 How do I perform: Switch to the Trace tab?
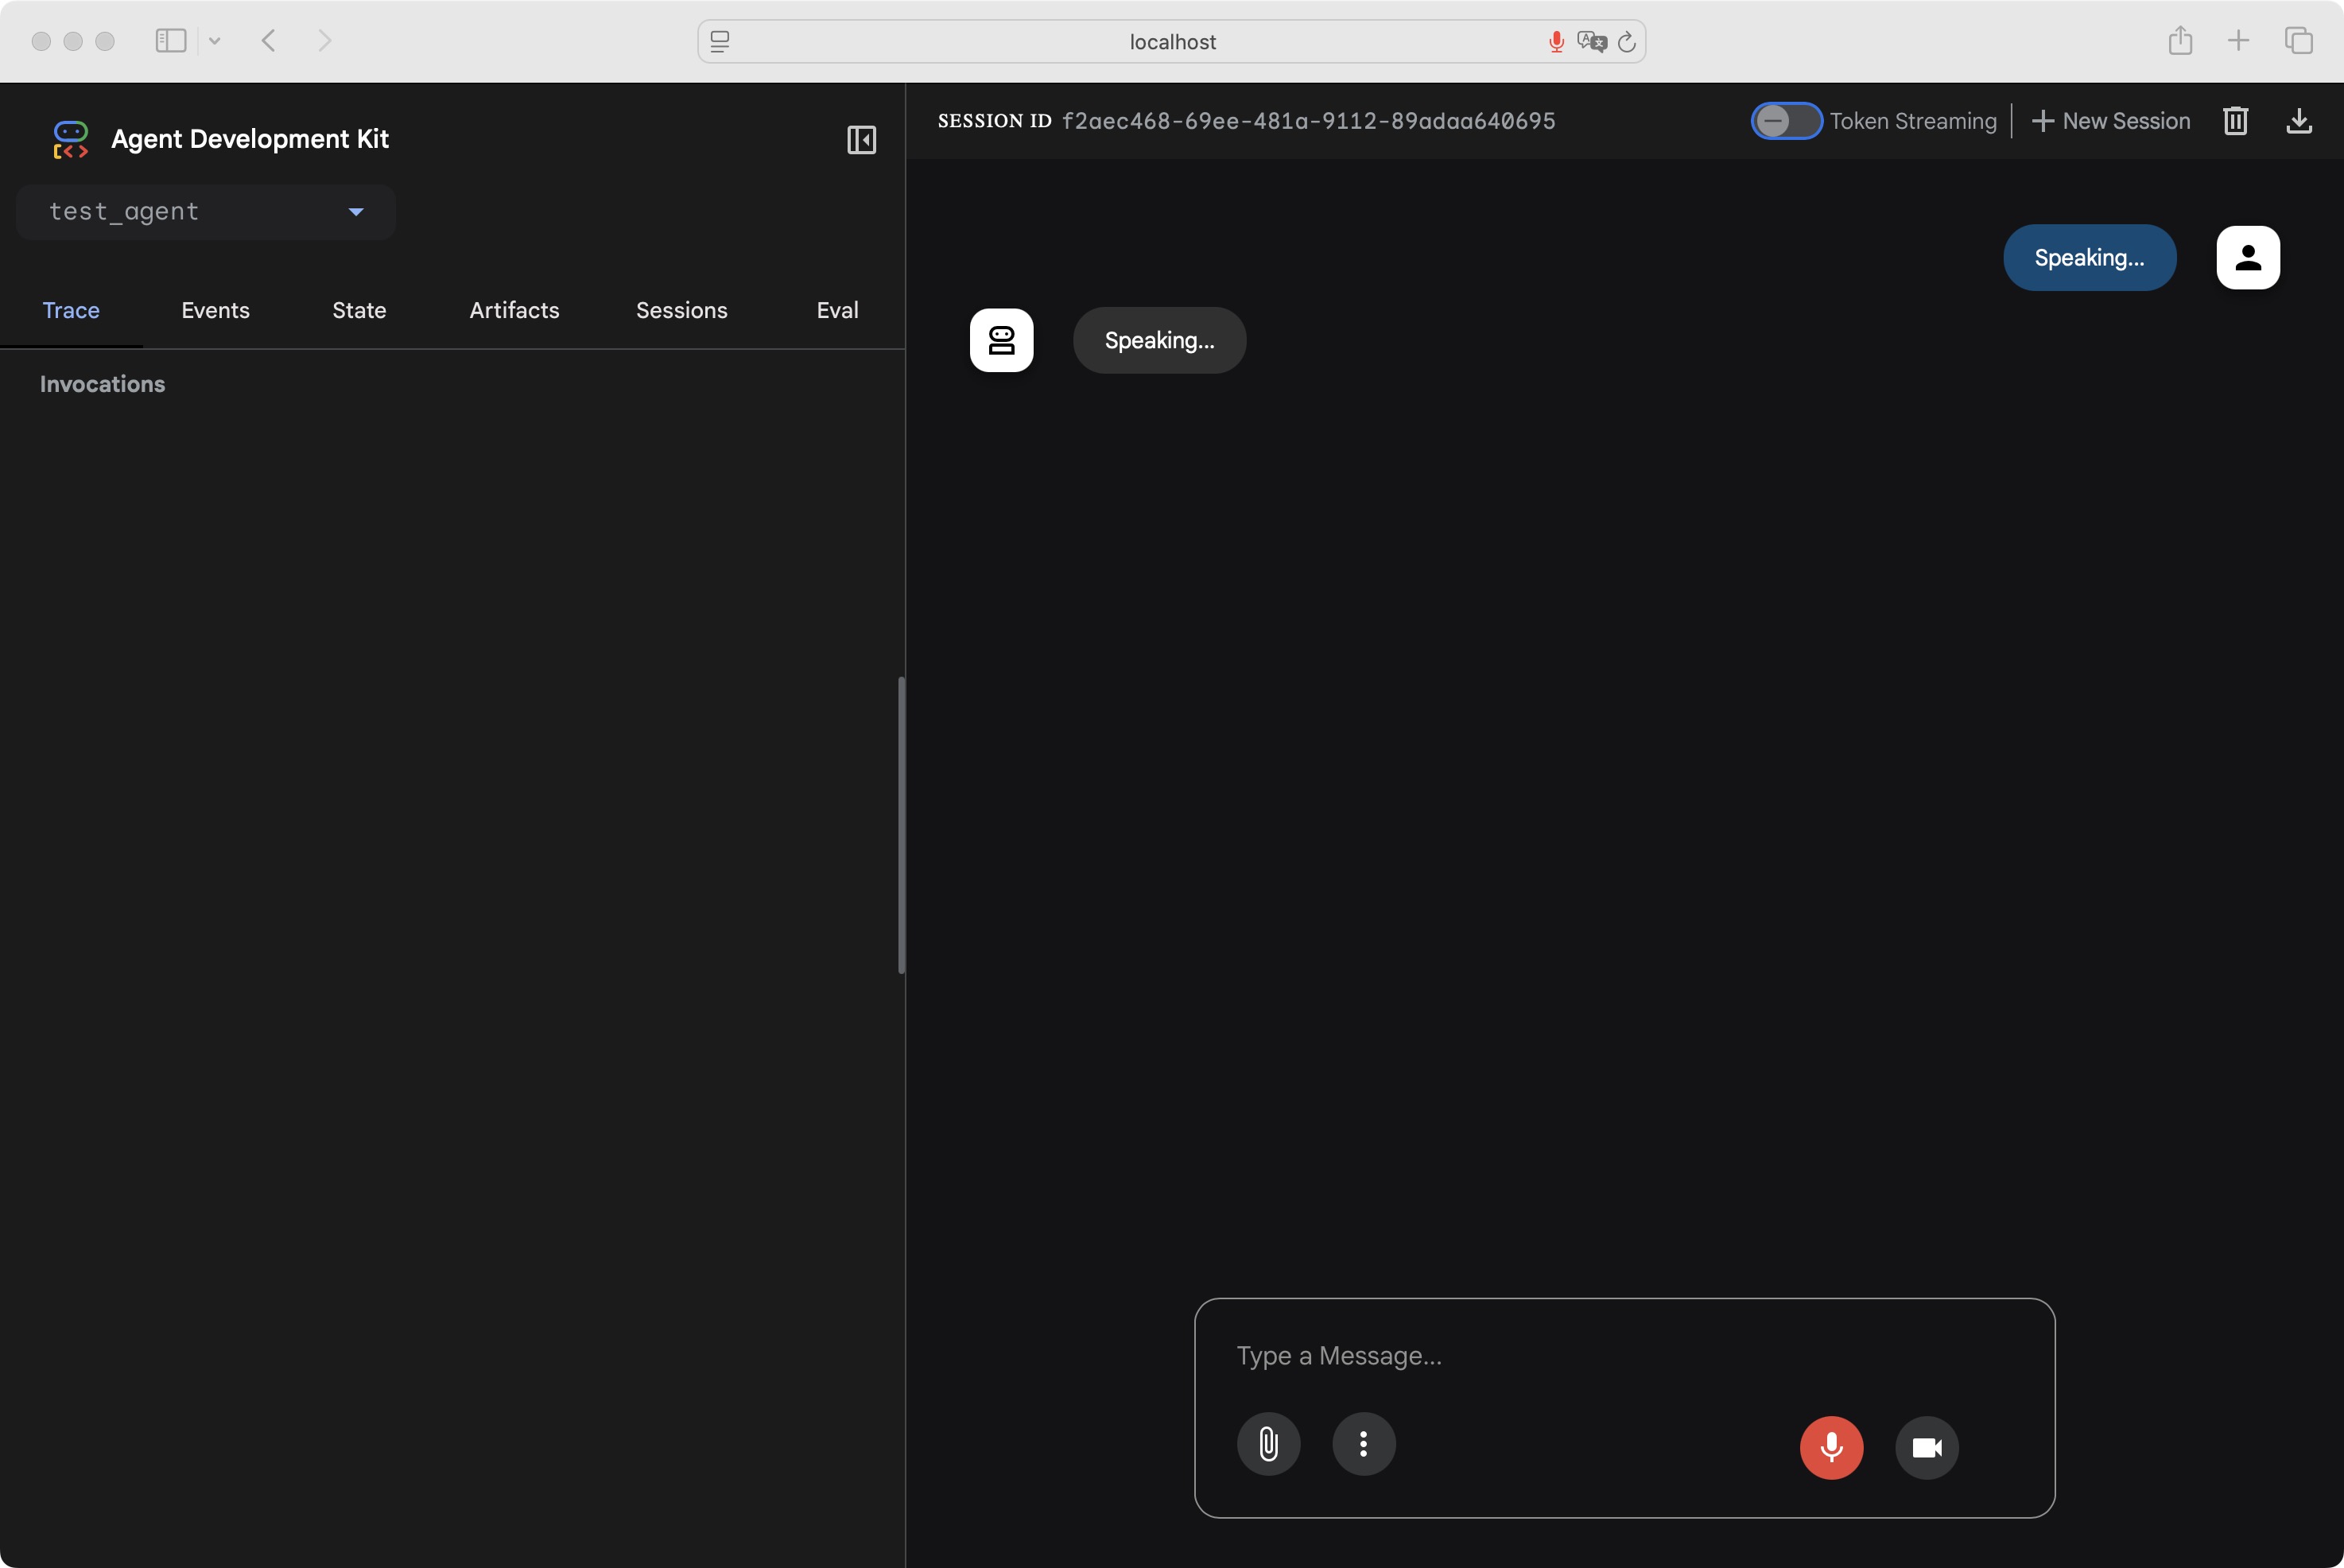(71, 310)
